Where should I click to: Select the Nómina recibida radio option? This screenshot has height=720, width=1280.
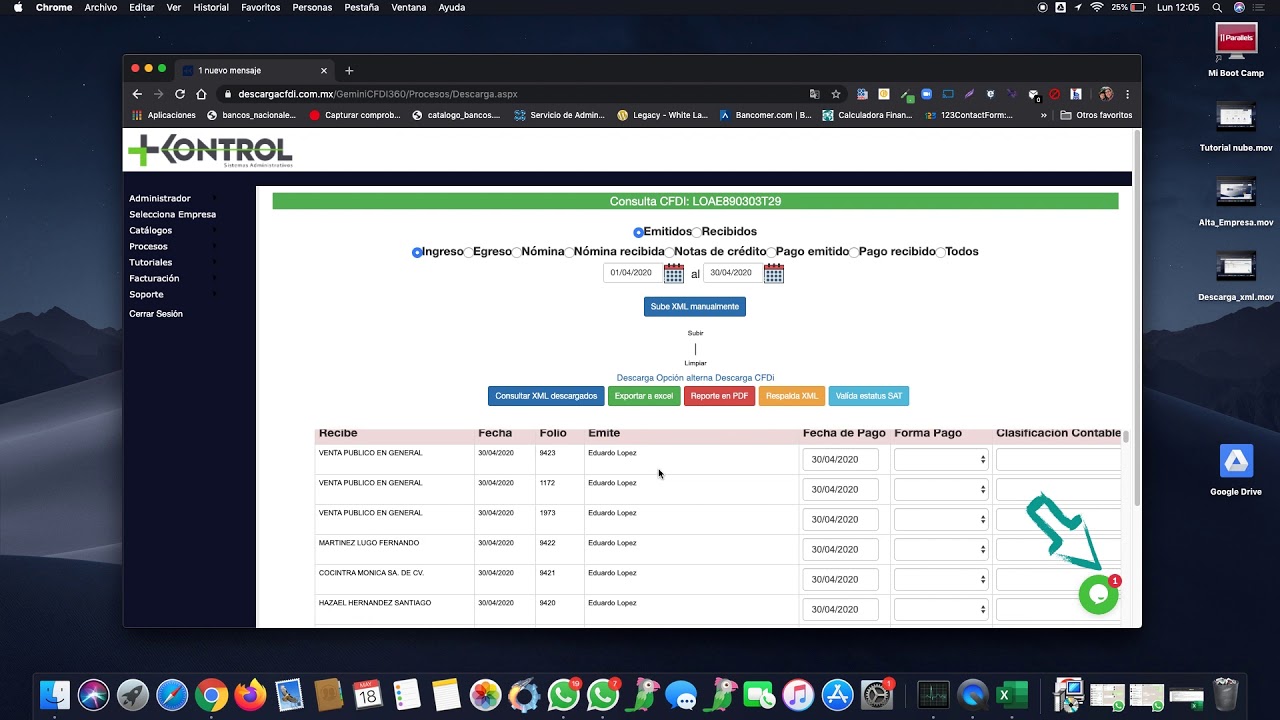click(569, 252)
